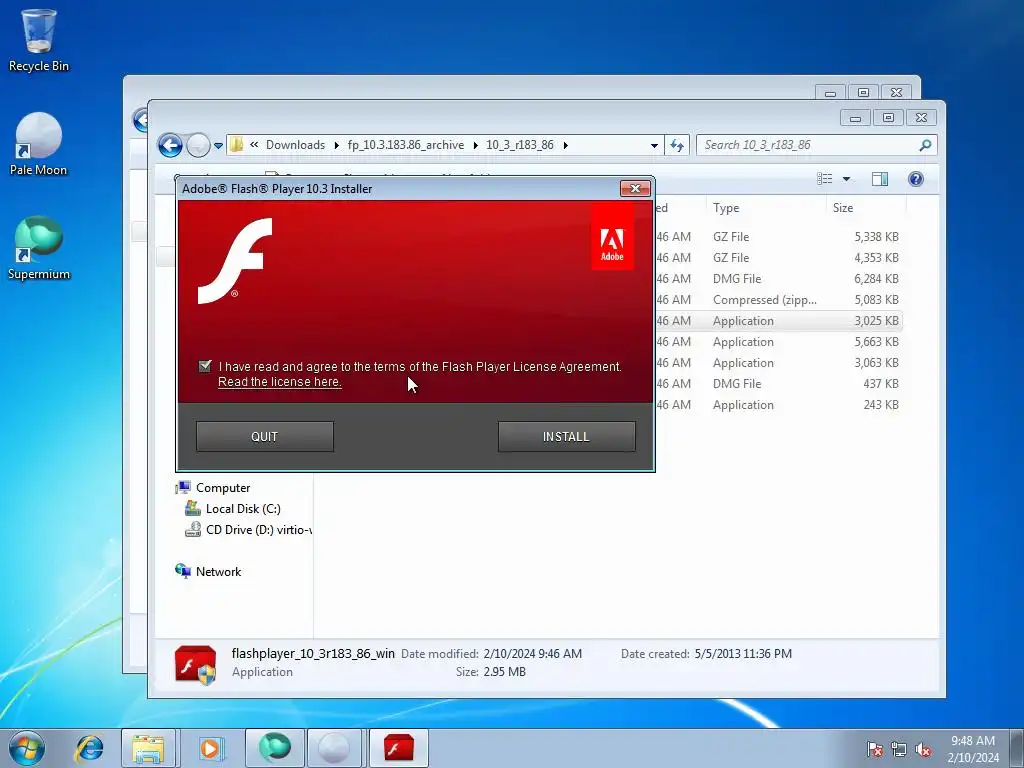Image resolution: width=1024 pixels, height=768 pixels.
Task: Click the change view icon
Action: pos(825,179)
